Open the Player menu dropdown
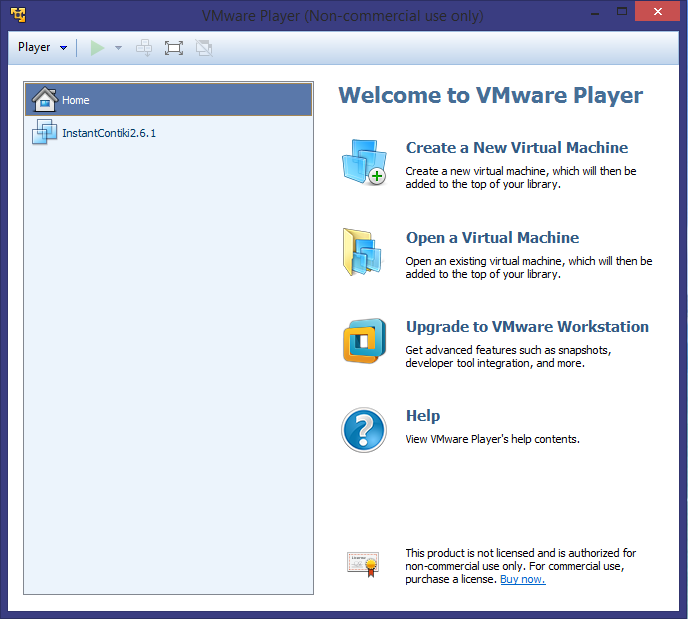Screen dimensions: 688x619 coord(42,47)
